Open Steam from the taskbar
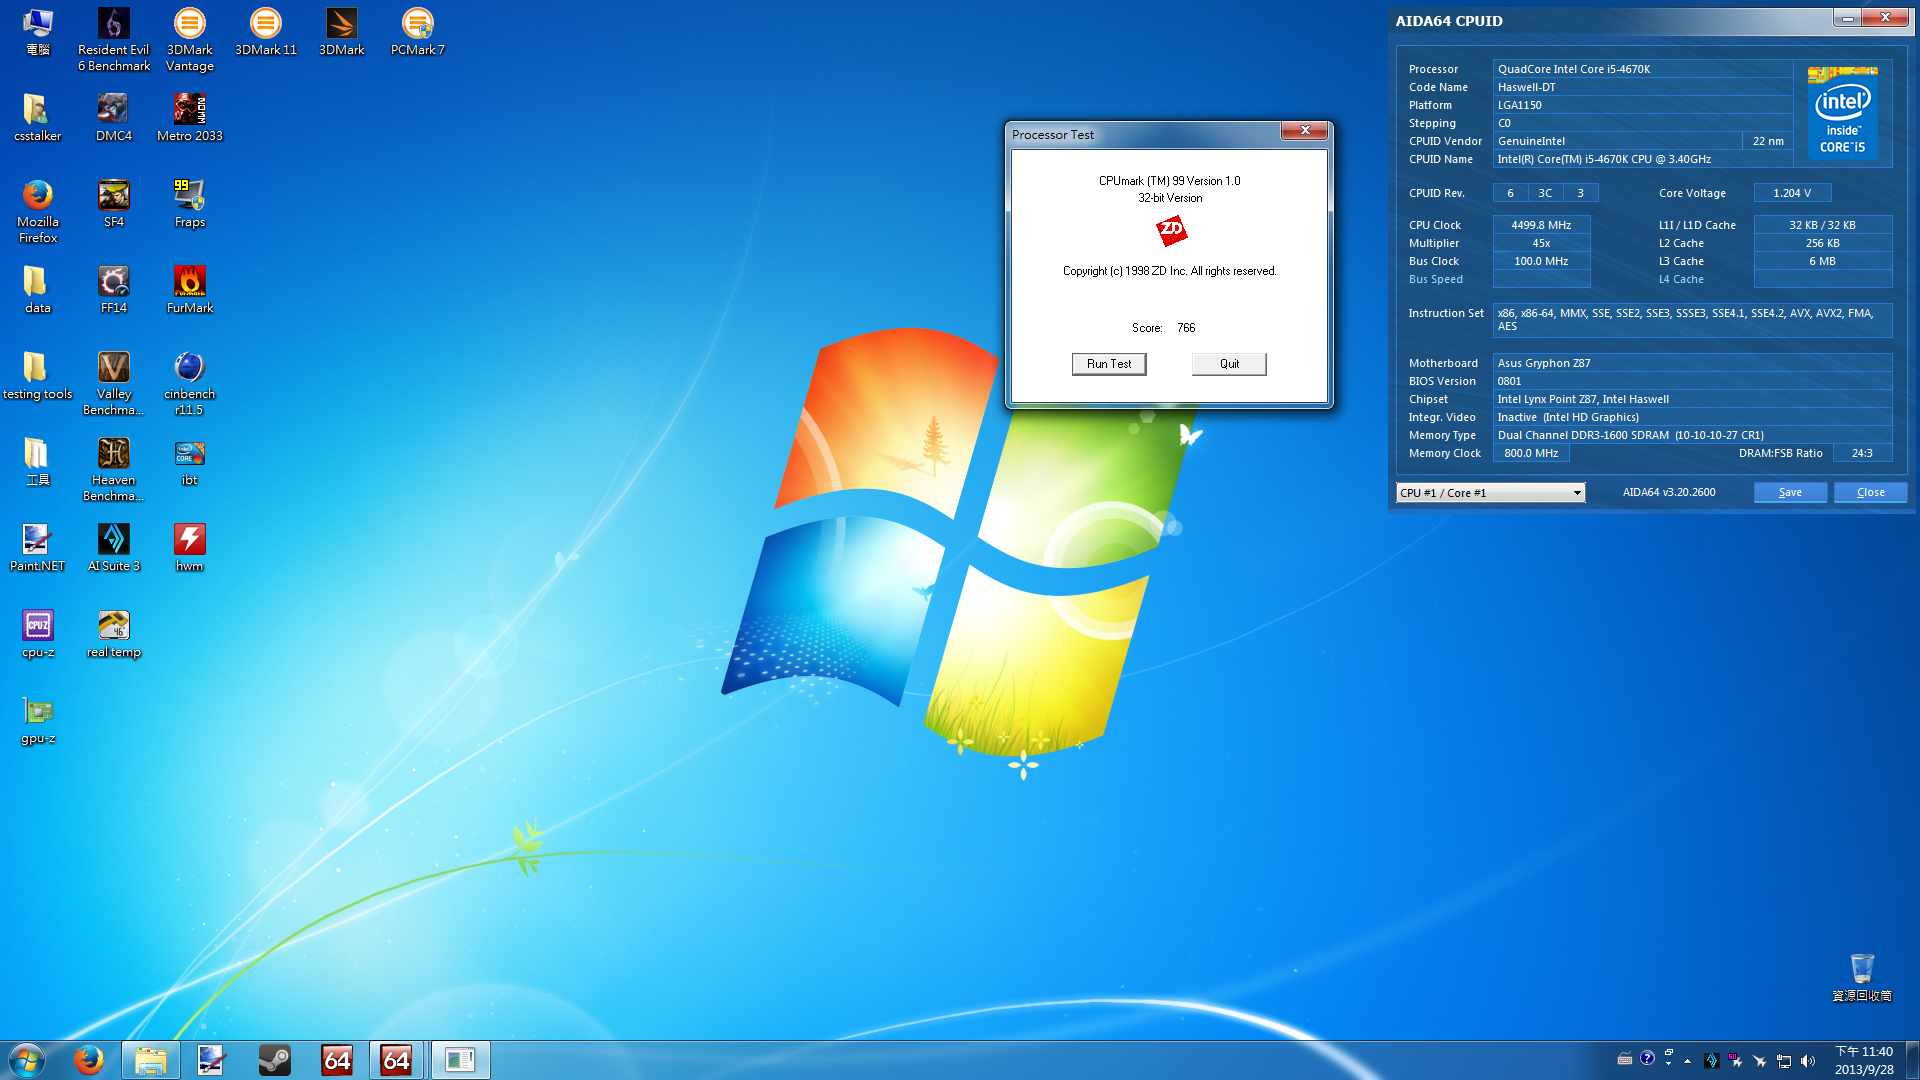 (x=274, y=1060)
